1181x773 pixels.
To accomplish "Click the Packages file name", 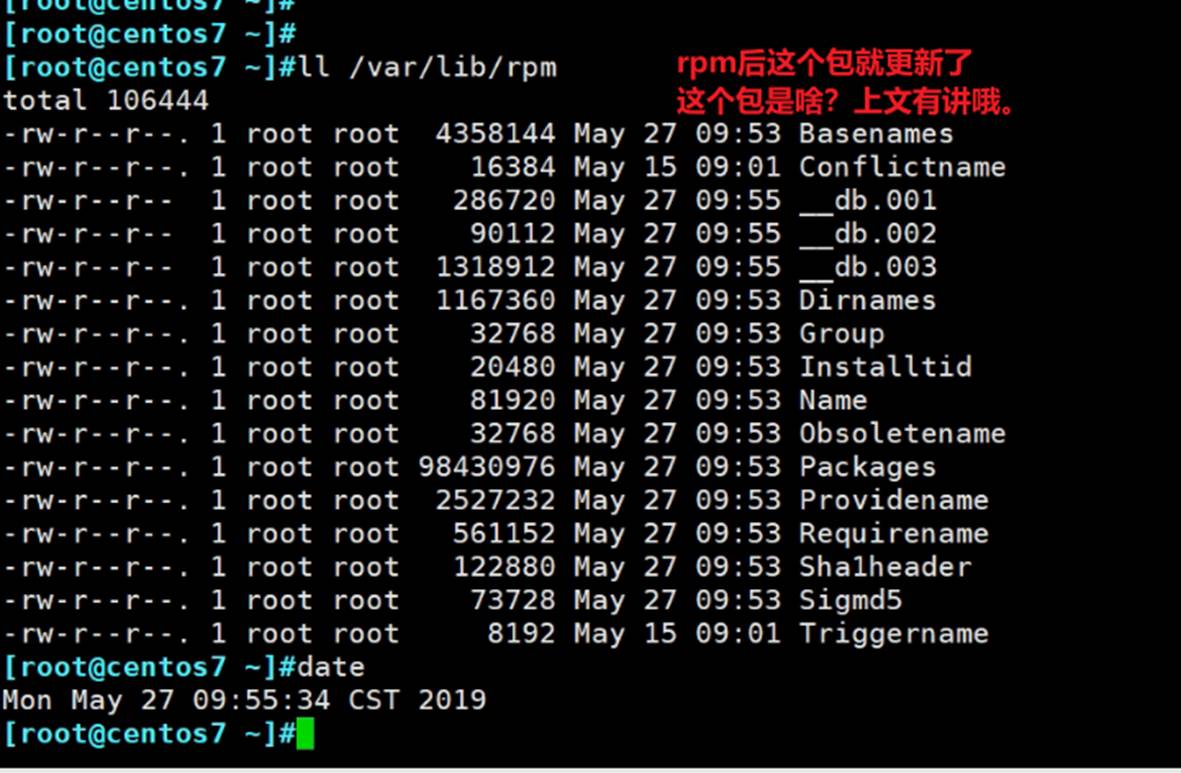I will (x=867, y=467).
